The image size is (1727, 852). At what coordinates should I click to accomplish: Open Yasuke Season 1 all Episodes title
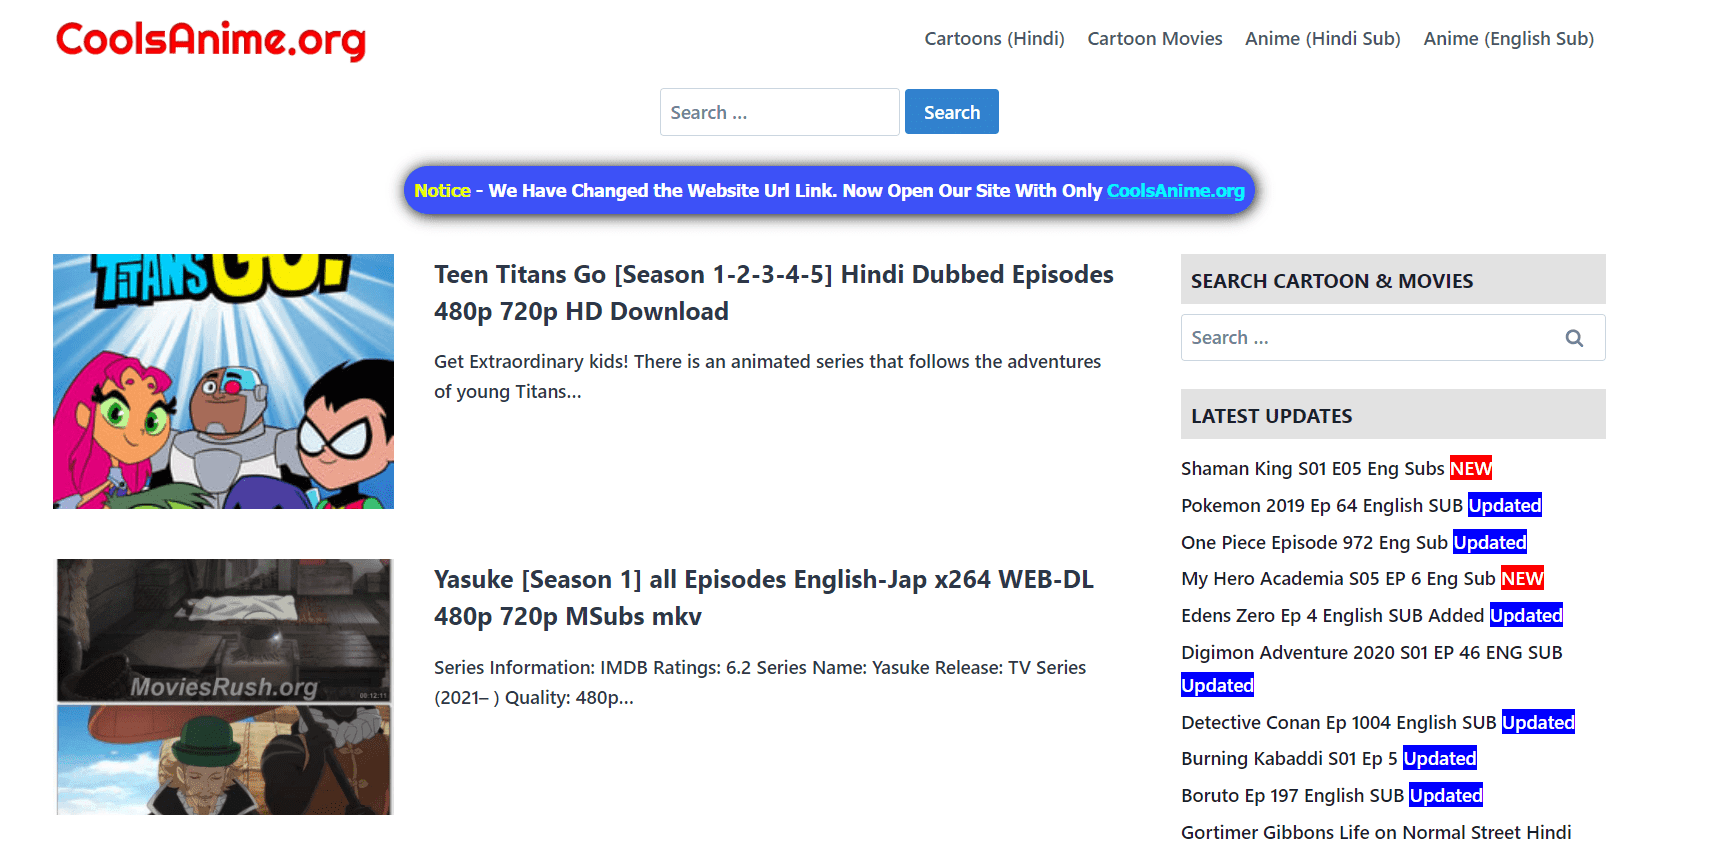(x=763, y=598)
